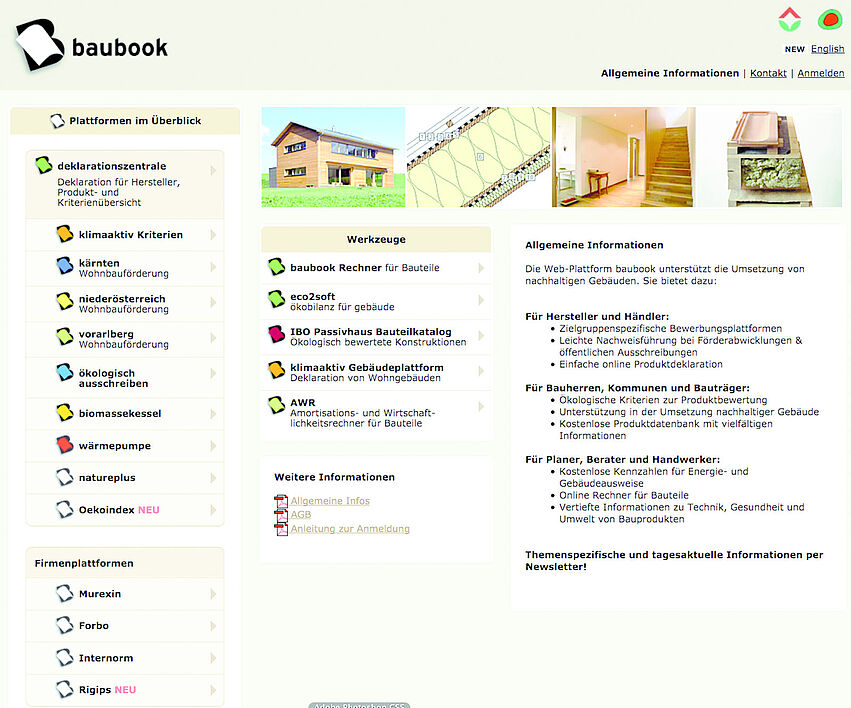The height and width of the screenshot is (708, 851).
Task: Click the red-green diamond icon at top right
Action: [x=789, y=19]
